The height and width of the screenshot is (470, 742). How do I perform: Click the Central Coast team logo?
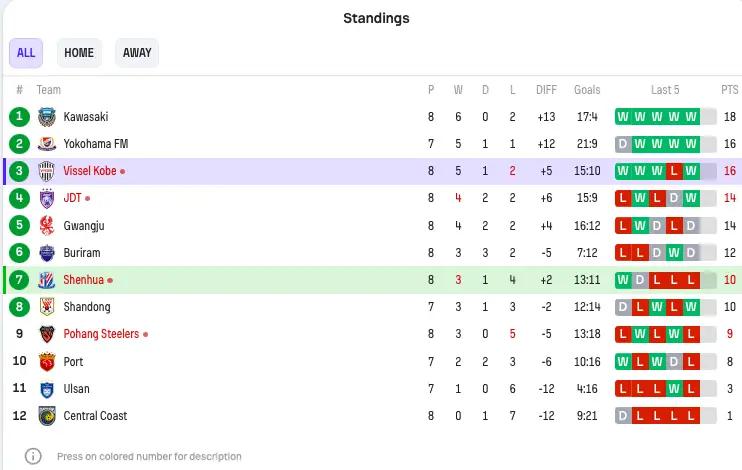click(47, 416)
